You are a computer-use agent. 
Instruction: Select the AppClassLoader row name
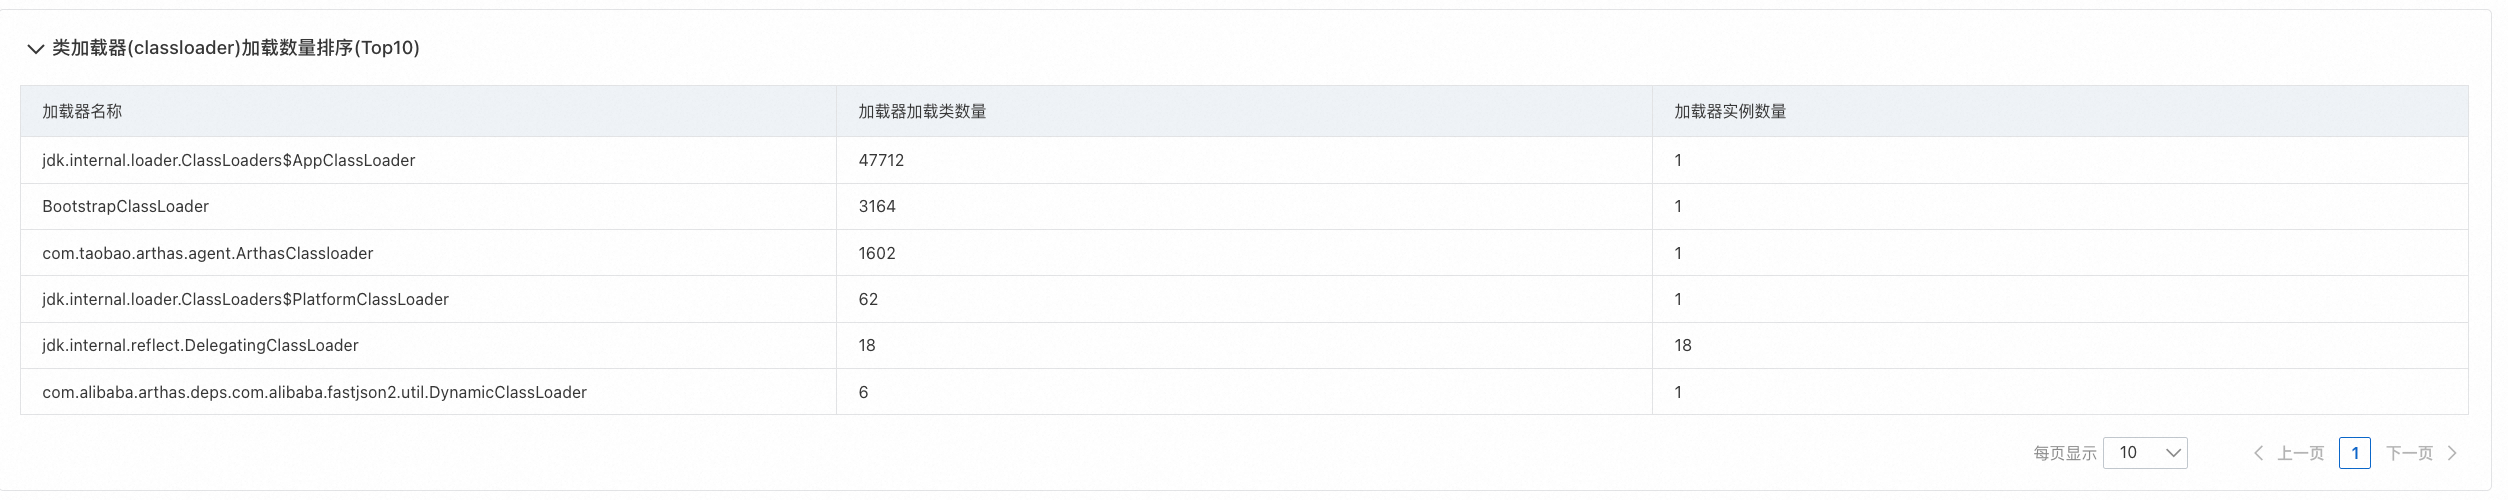pyautogui.click(x=228, y=160)
